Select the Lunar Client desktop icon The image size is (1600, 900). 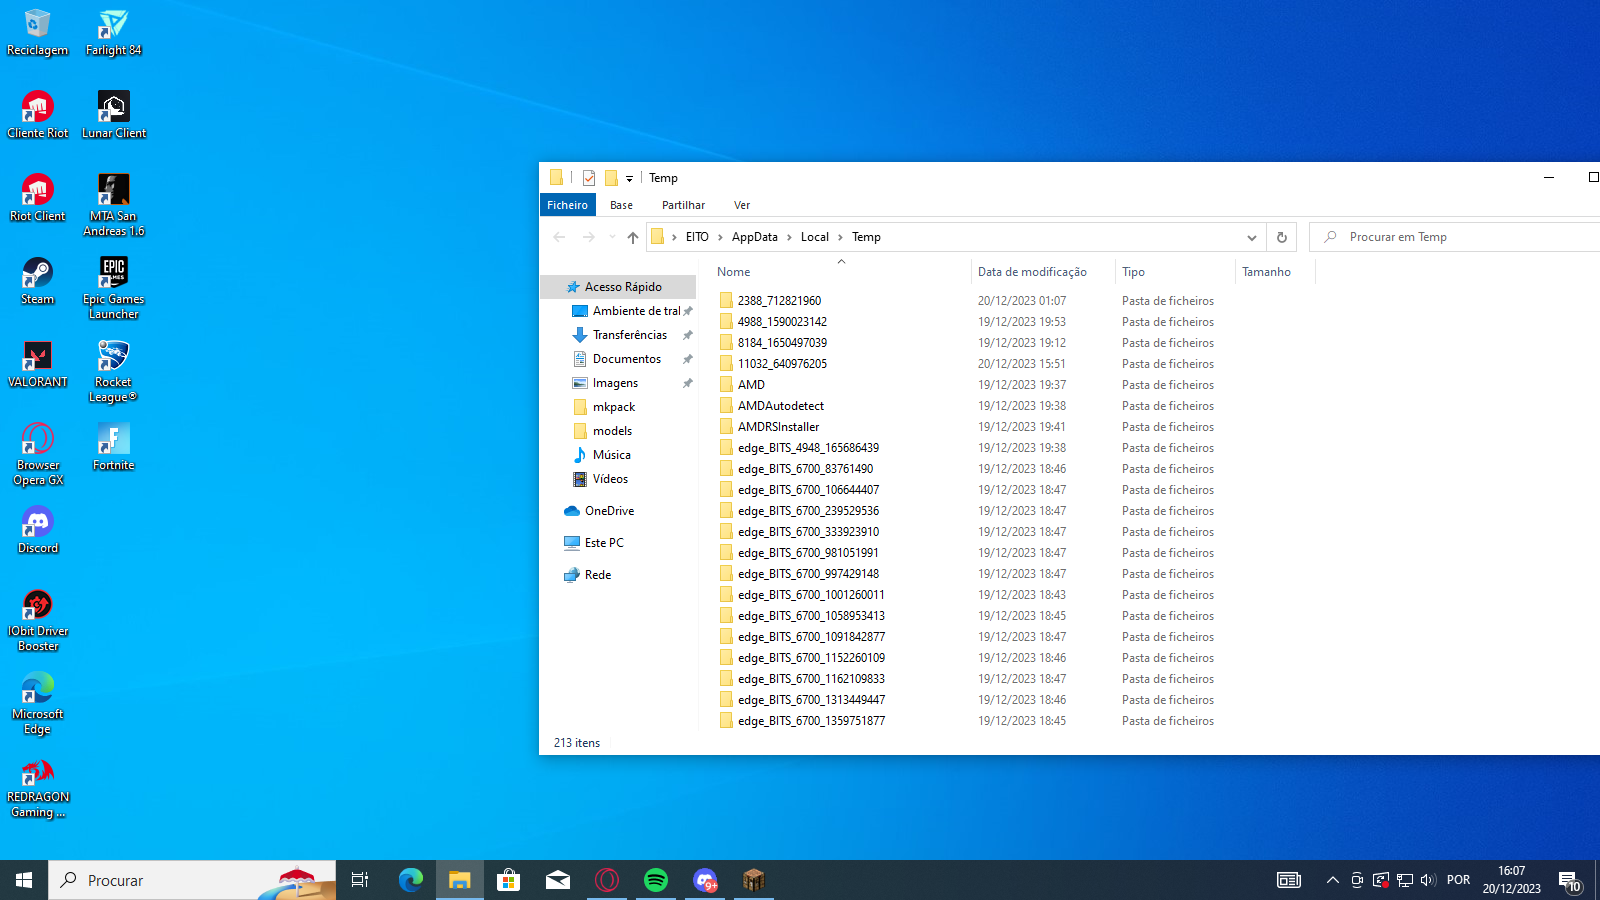[x=113, y=115]
